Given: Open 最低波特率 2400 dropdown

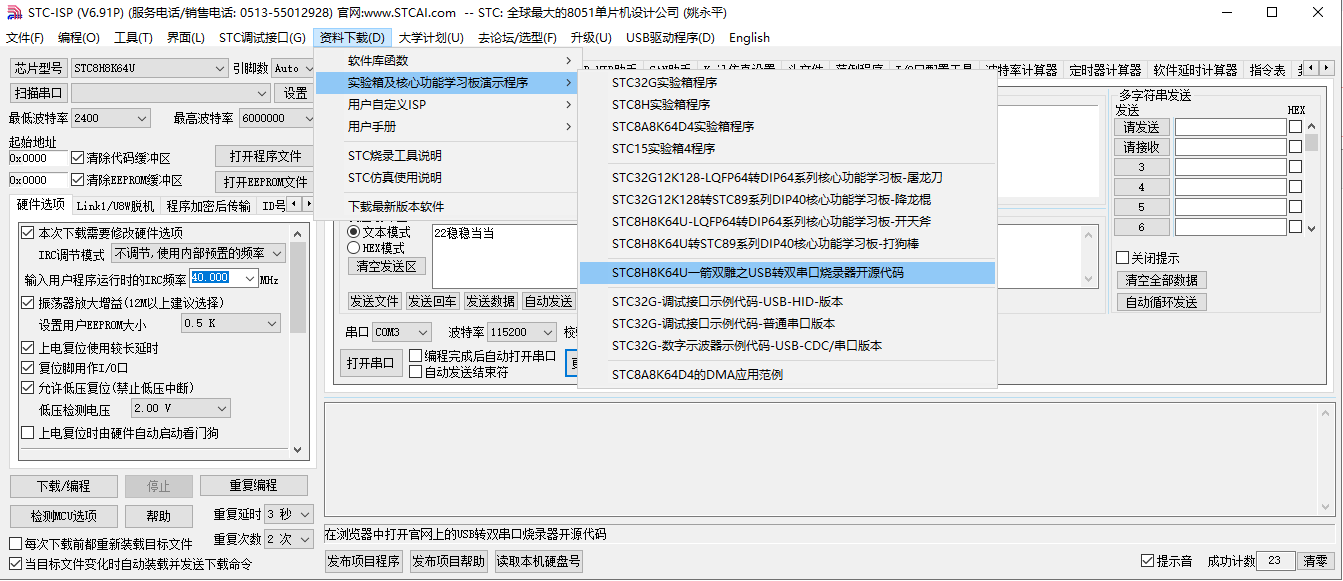Looking at the screenshot, I should pos(111,118).
